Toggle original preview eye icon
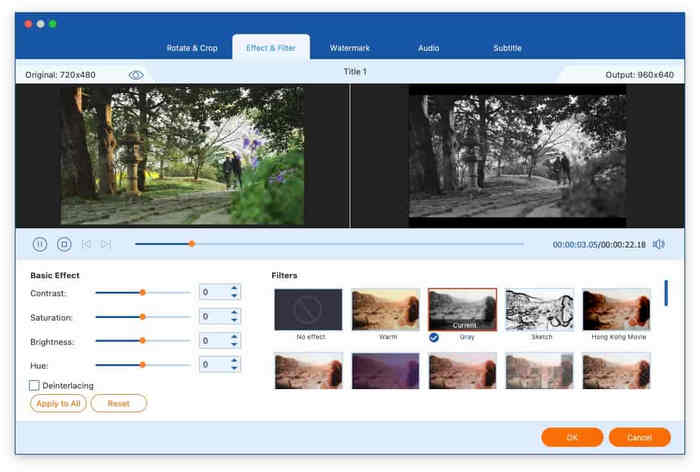700x472 pixels. 136,75
